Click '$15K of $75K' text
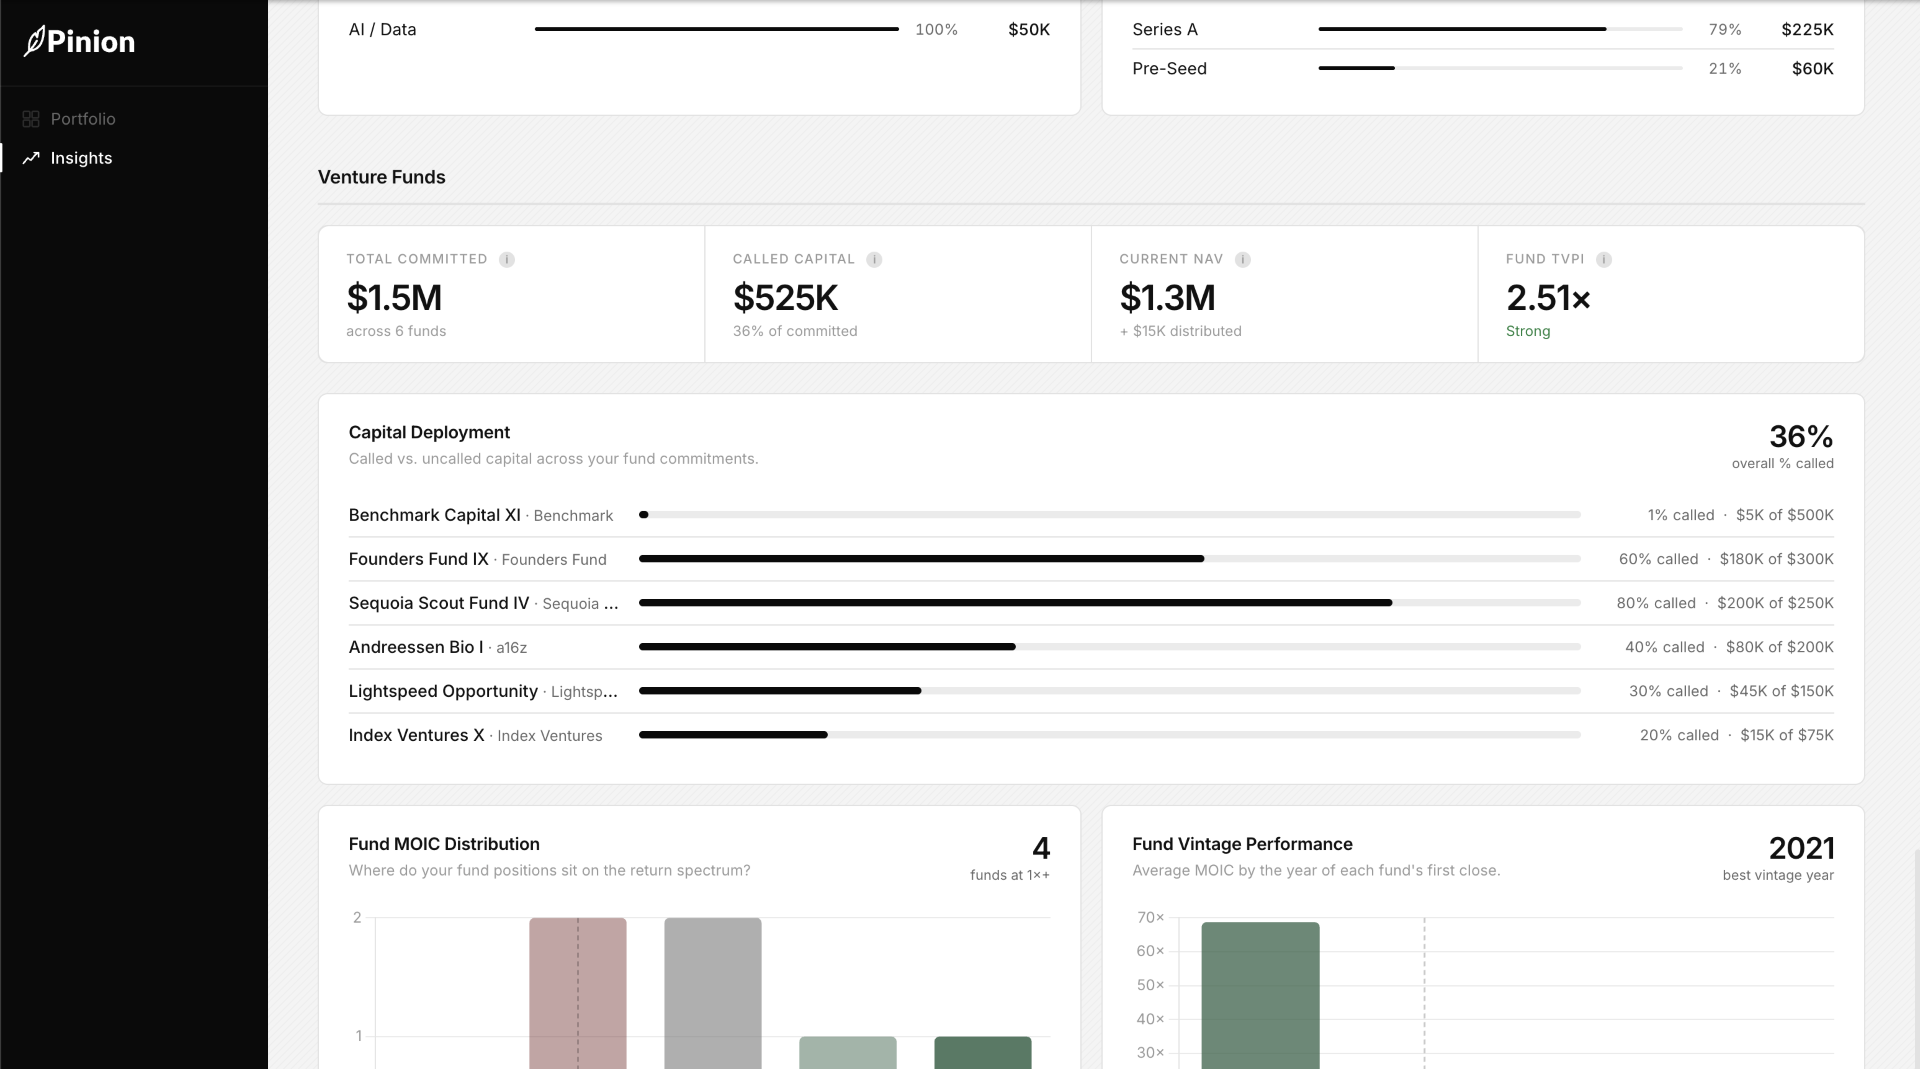The image size is (1920, 1069). [1787, 735]
